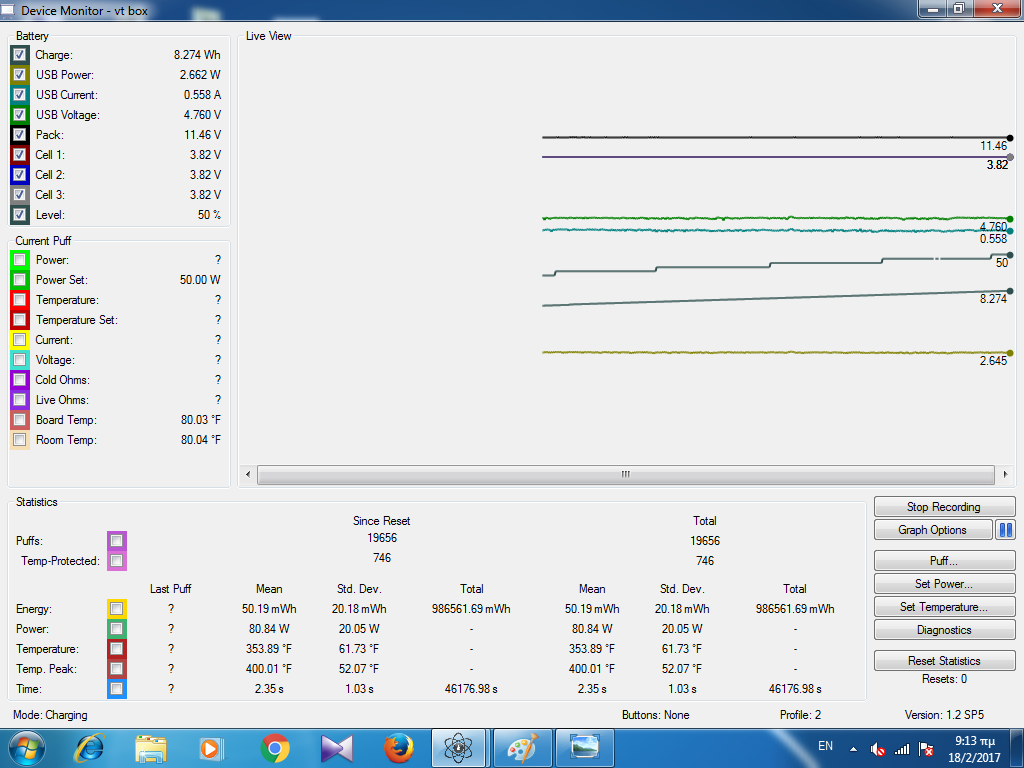Open Visual Studio from the taskbar
Viewport: 1024px width, 768px height.
click(336, 747)
